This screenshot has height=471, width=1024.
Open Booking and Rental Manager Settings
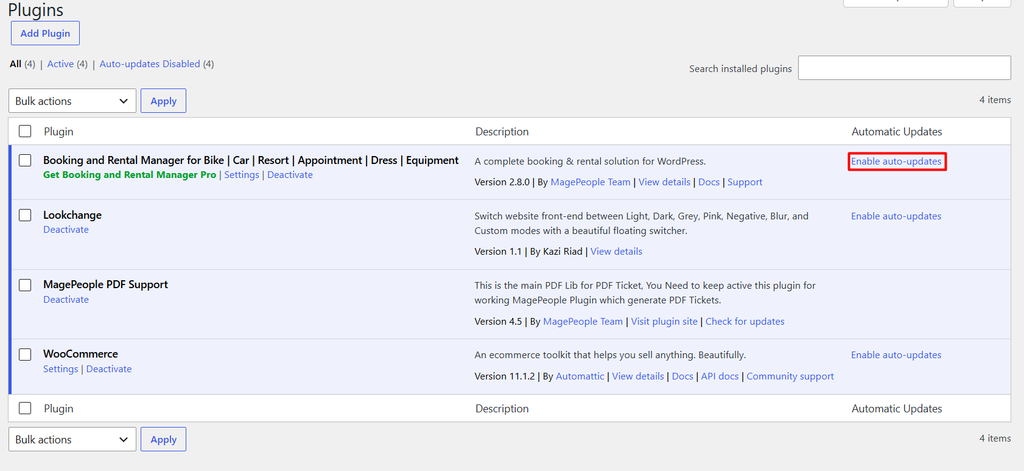242,175
